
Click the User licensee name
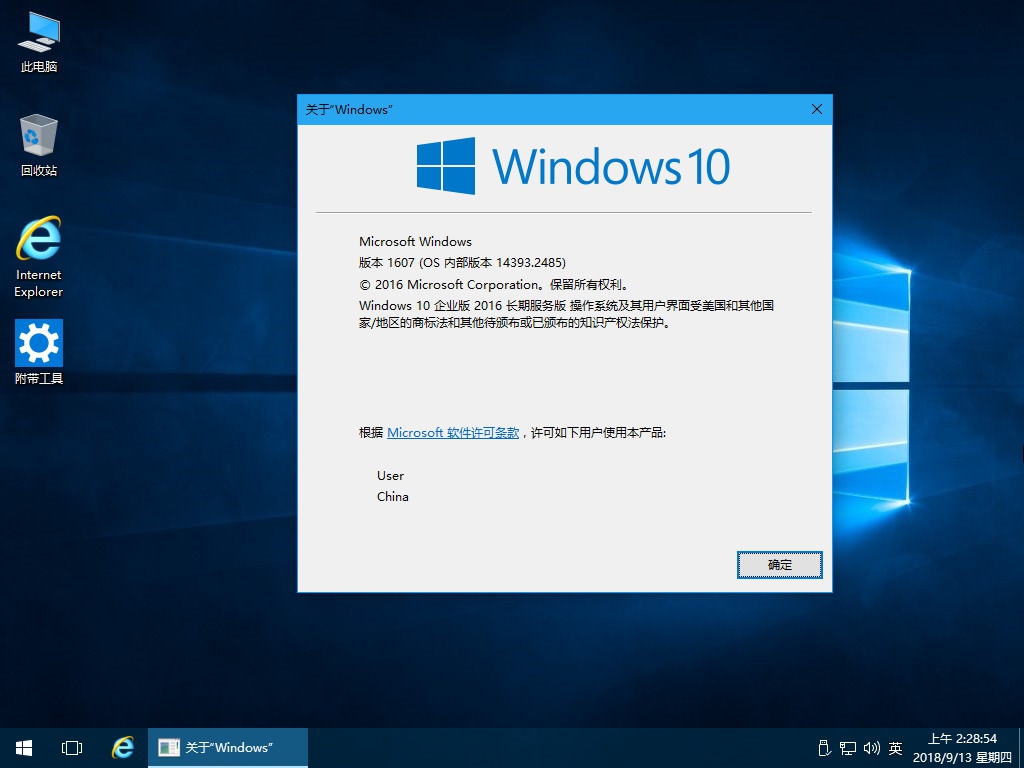coord(391,475)
